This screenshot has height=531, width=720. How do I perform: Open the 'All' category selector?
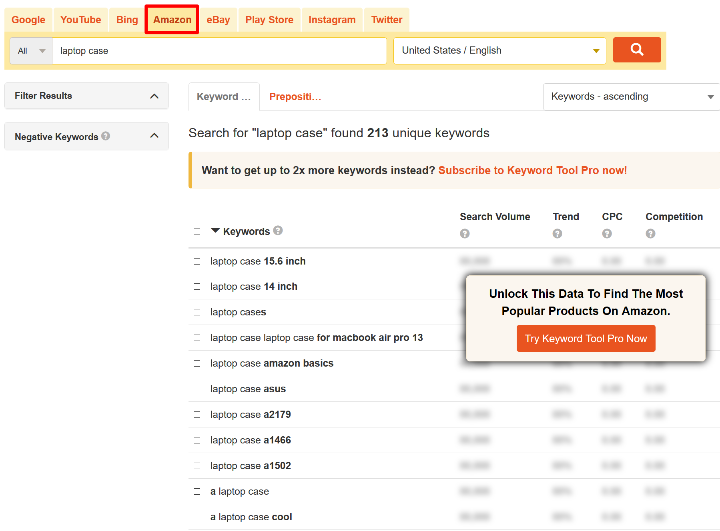(31, 50)
